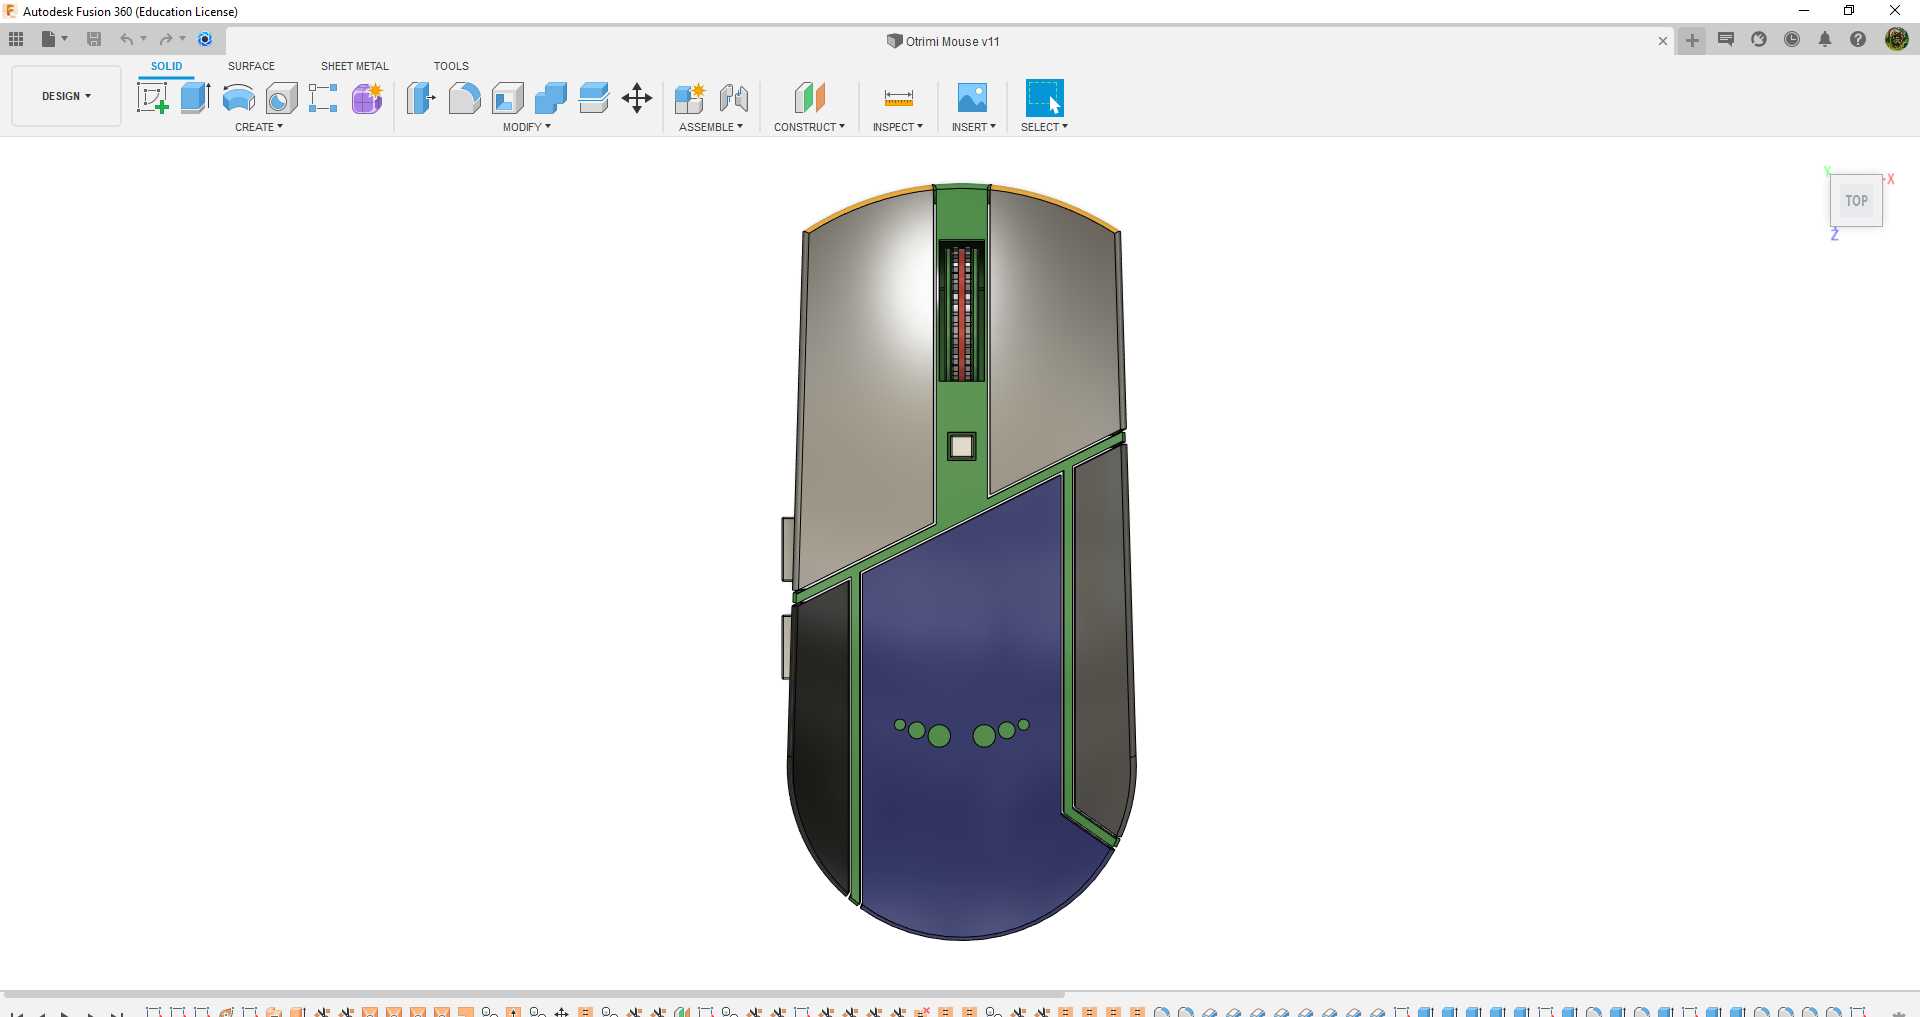Viewport: 1920px width, 1017px height.
Task: Click the timeline Play button
Action: [65, 1013]
